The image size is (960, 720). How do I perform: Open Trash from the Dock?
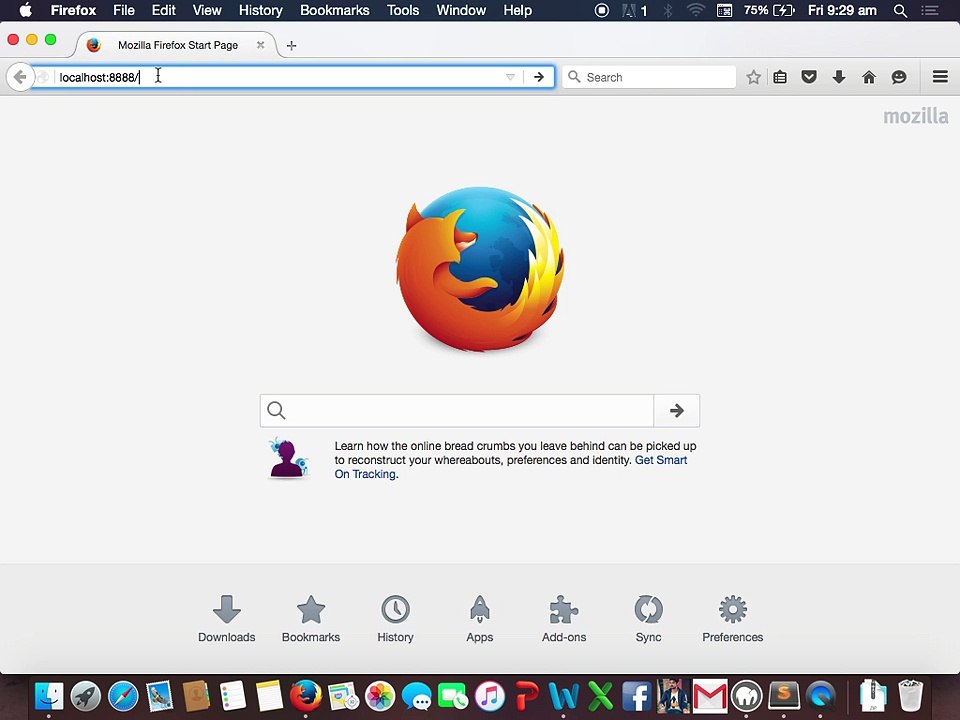tap(910, 697)
